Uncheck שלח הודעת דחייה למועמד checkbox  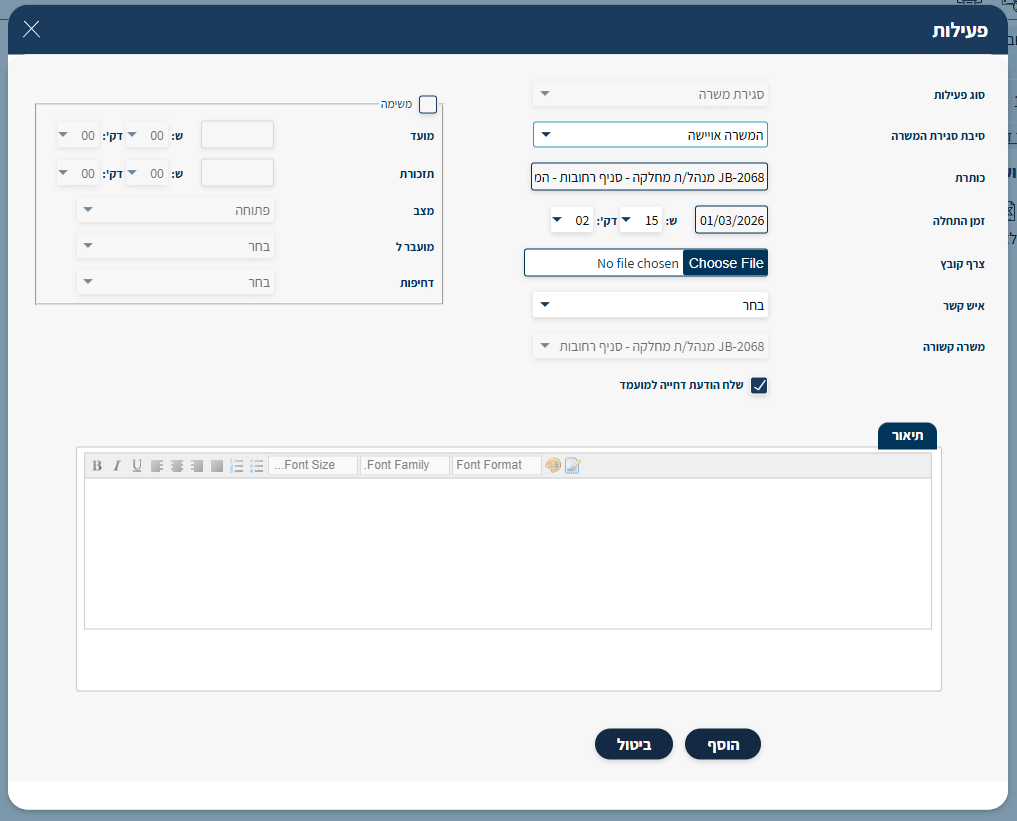click(759, 385)
